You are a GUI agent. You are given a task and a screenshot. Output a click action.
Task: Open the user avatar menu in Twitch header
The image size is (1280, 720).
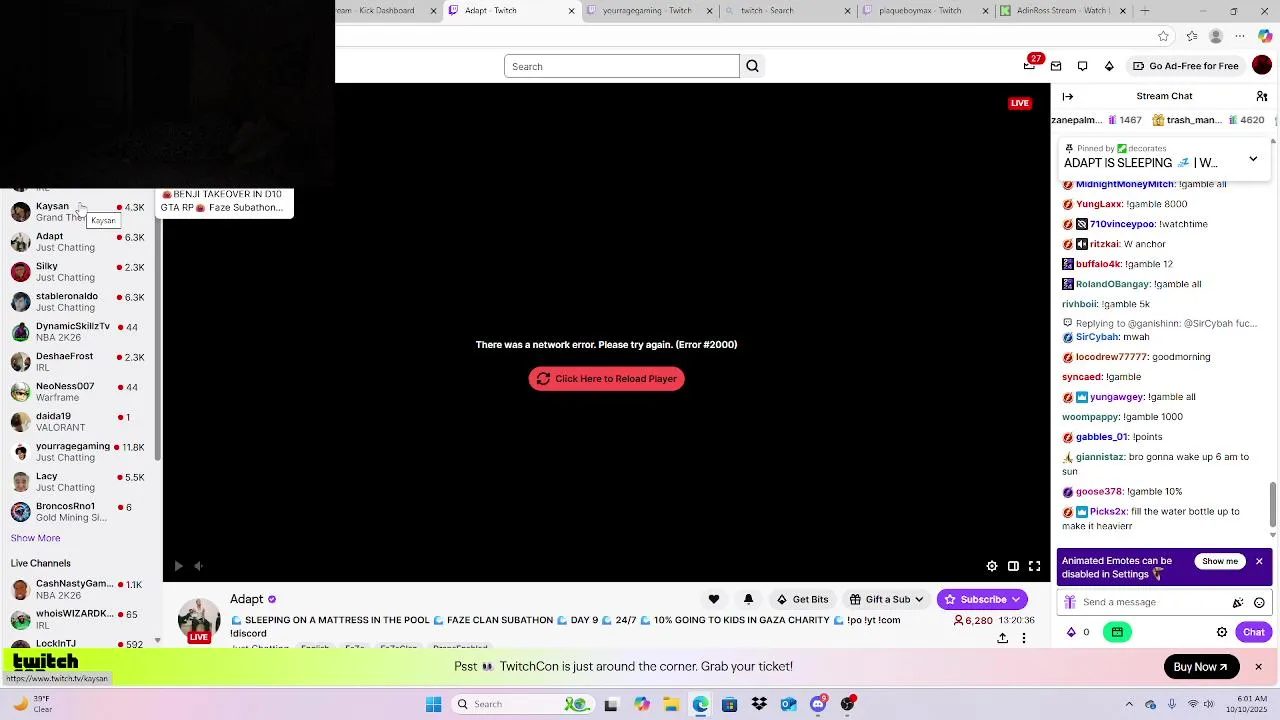1262,66
